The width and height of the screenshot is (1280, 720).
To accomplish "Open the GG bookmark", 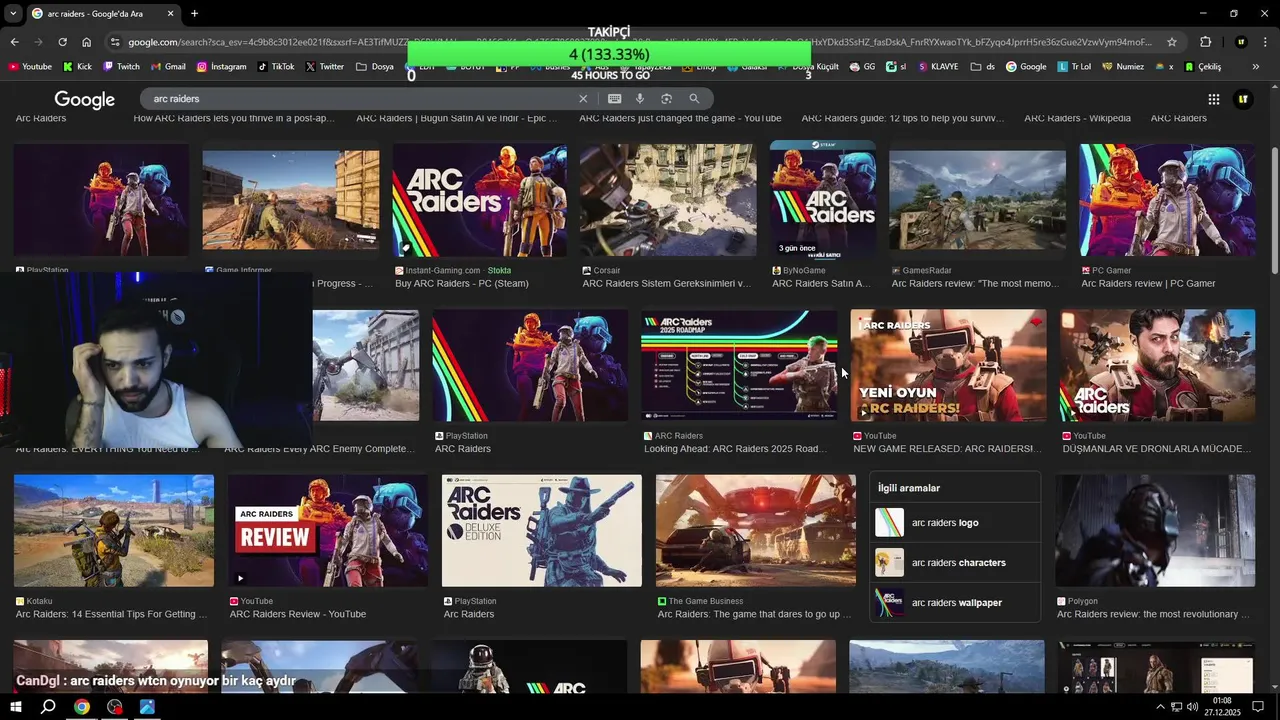I will point(862,67).
